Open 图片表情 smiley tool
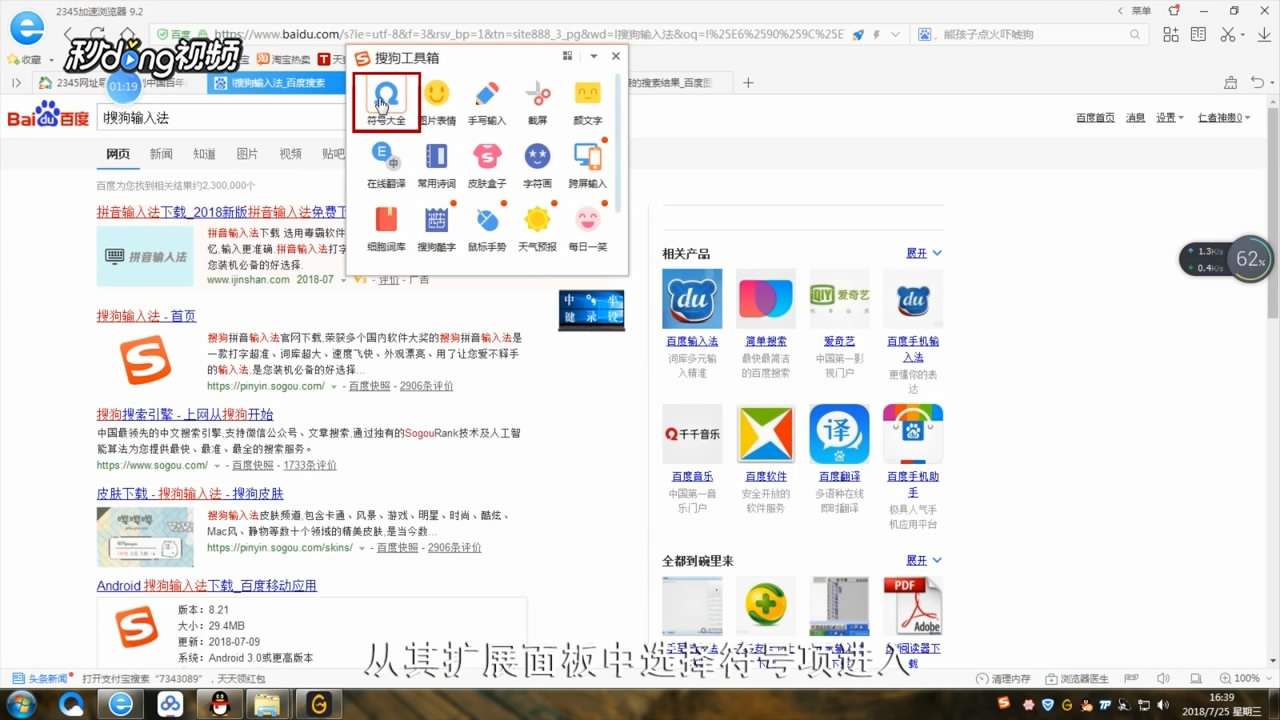The image size is (1280, 720). (436, 103)
